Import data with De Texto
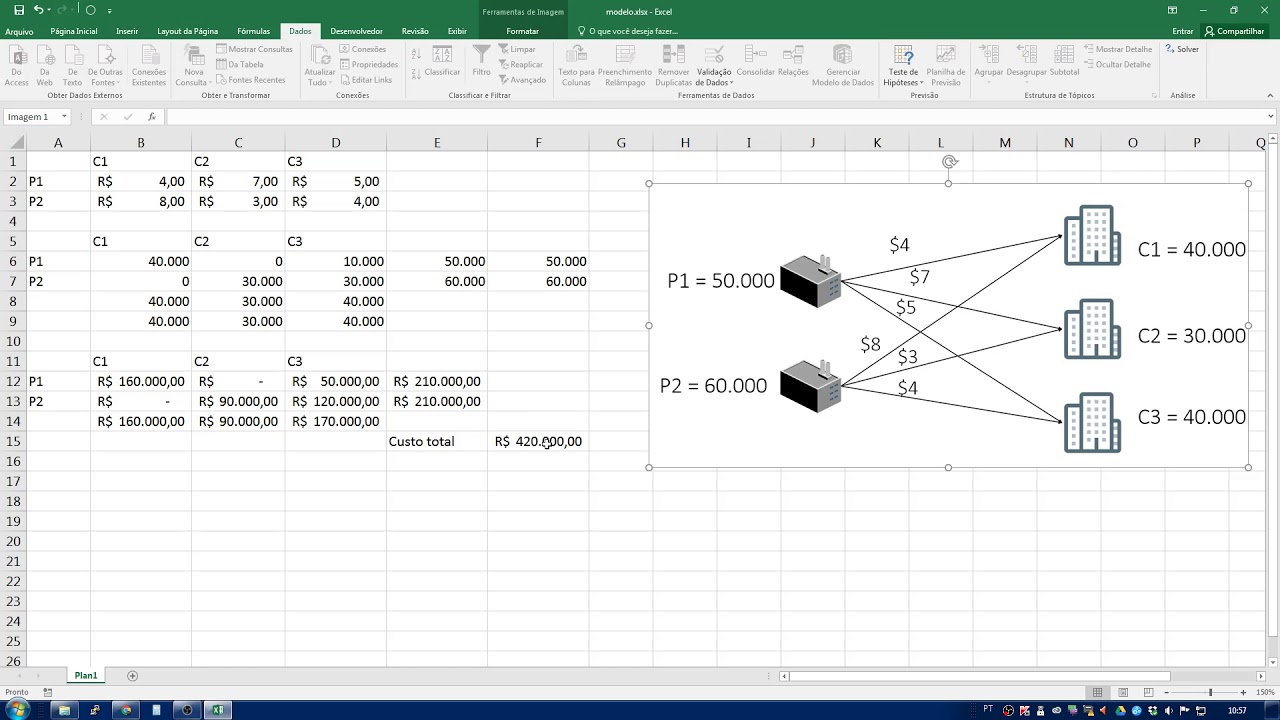 point(72,66)
